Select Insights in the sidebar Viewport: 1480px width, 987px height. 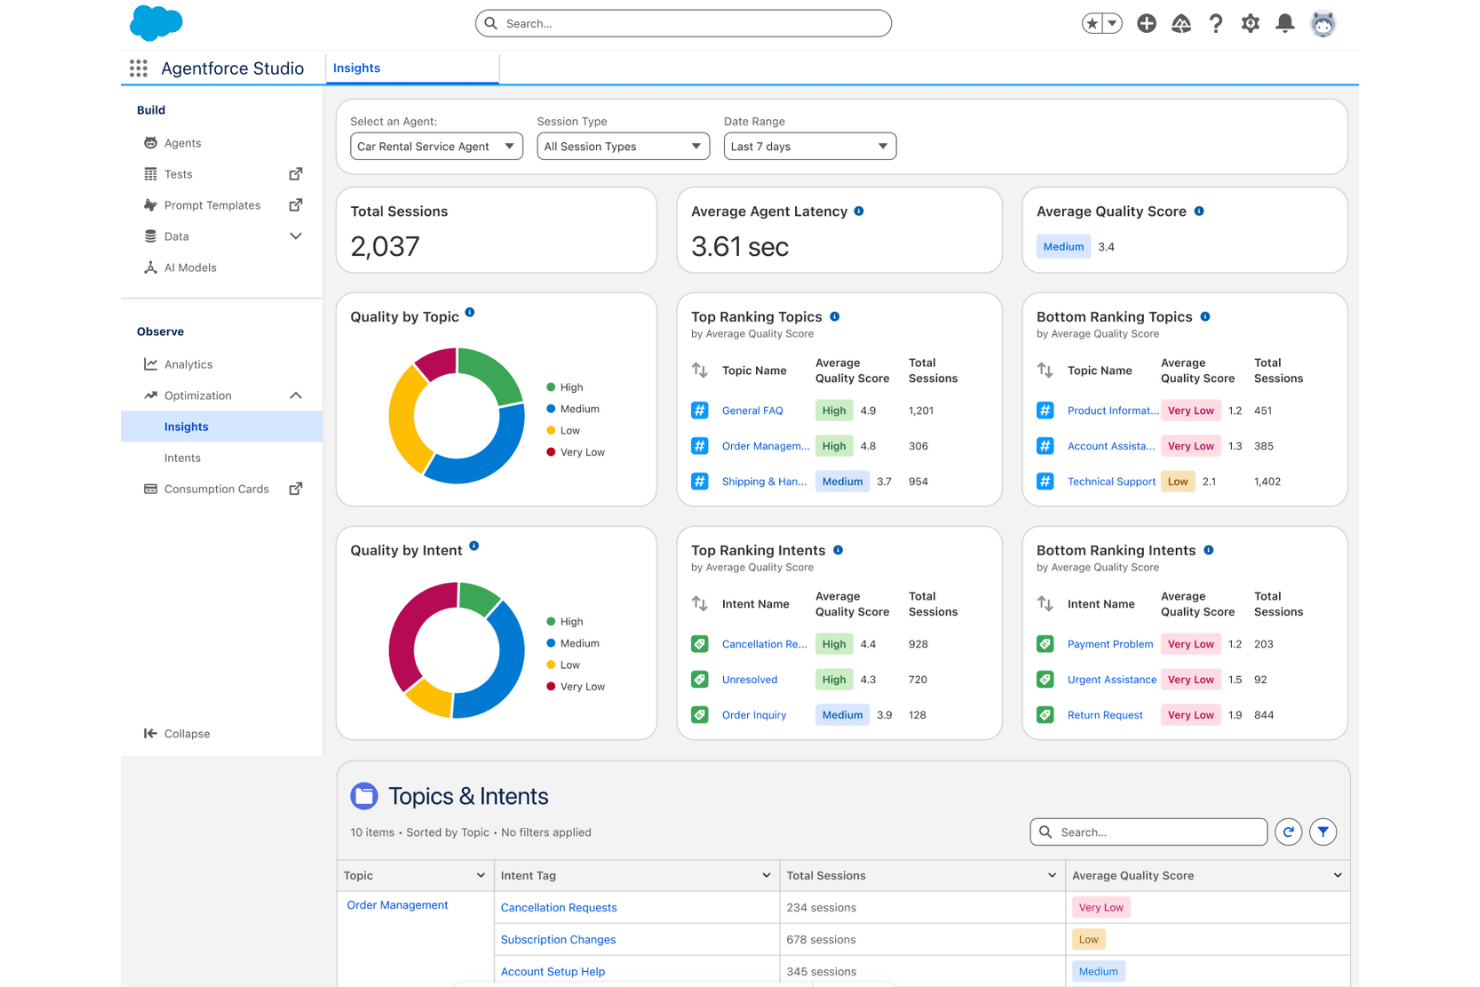(x=222, y=426)
